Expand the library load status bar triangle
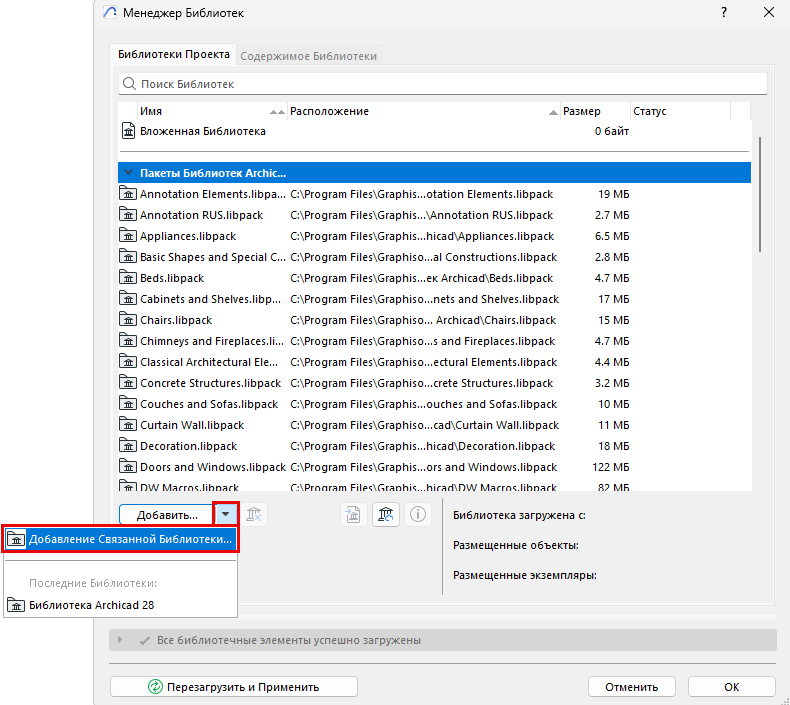The image size is (790, 705). click(120, 639)
